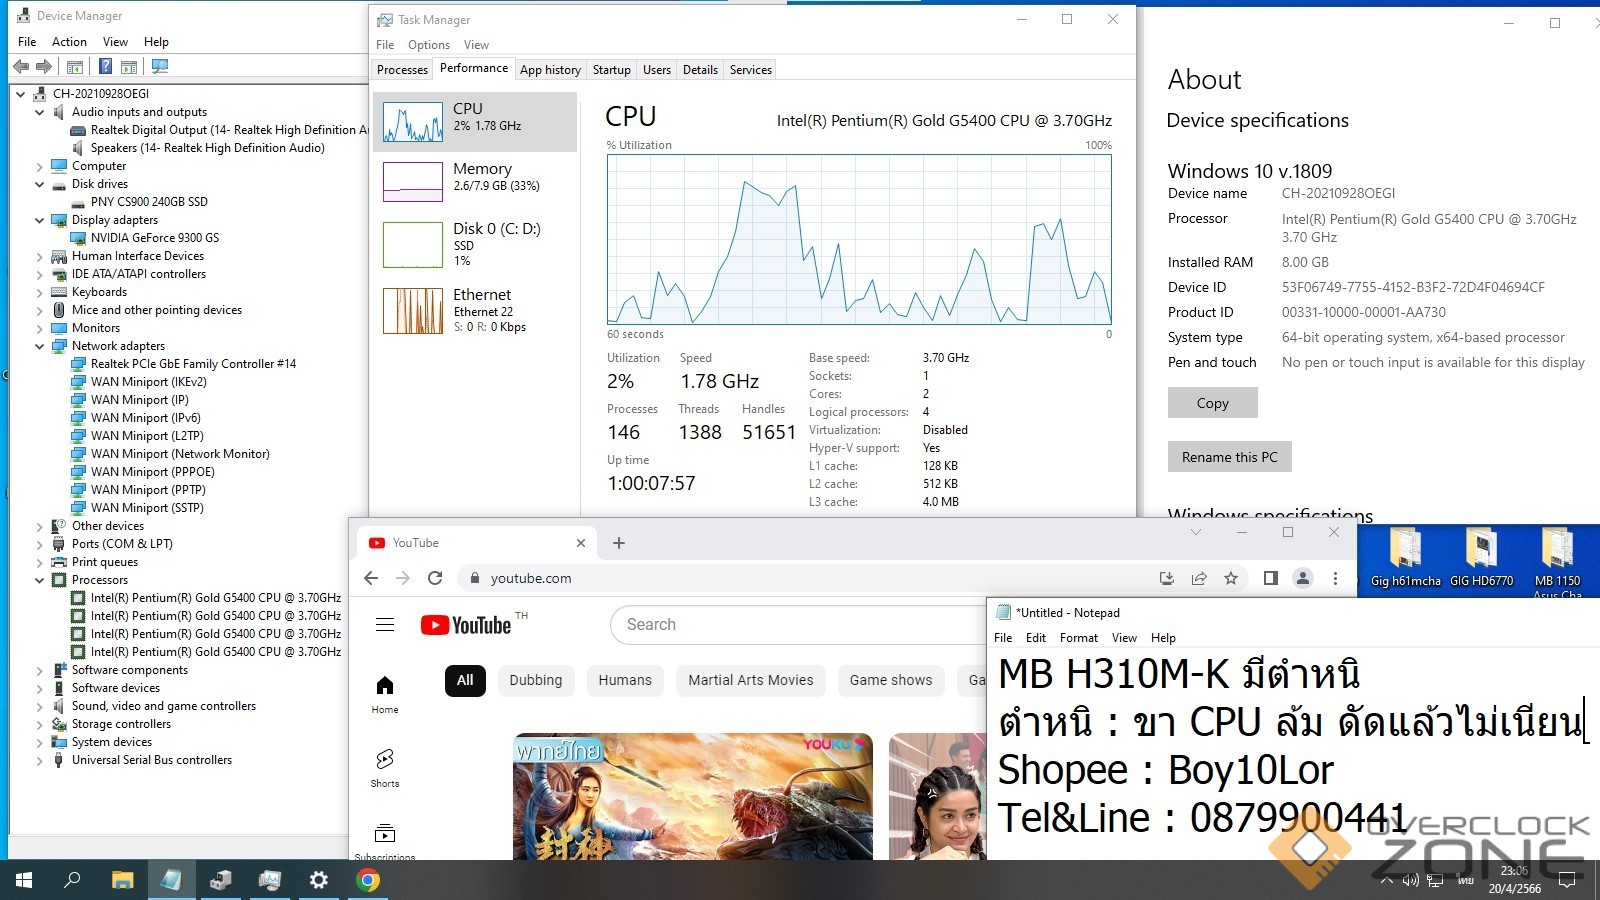Bookmark this page with the star icon

click(x=1231, y=578)
